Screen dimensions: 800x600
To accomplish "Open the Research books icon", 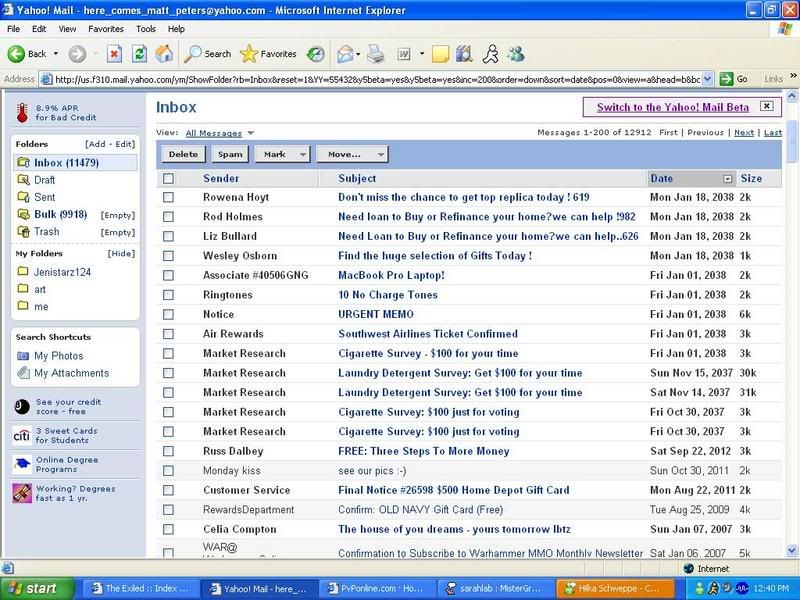I will [464, 54].
